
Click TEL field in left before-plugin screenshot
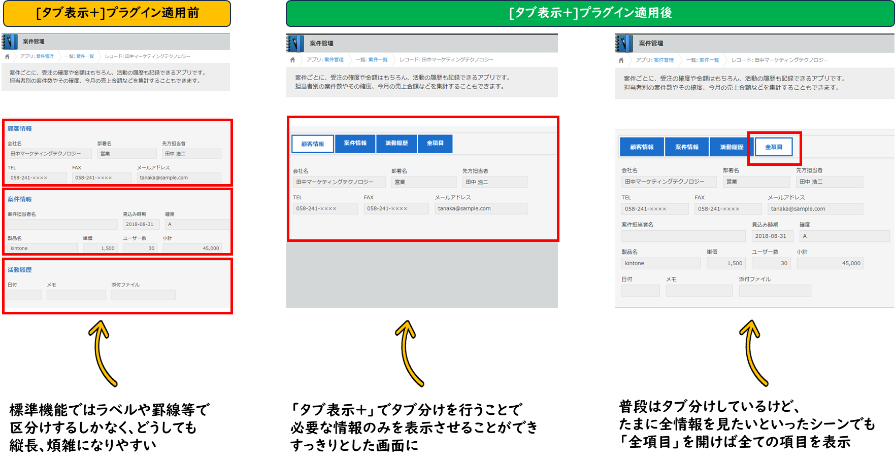37,177
